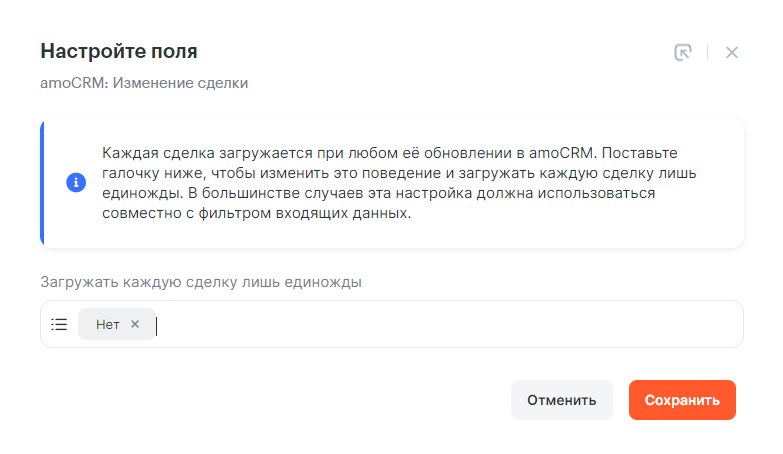Save settings with the Сохранить button
The height and width of the screenshot is (454, 783).
[682, 400]
